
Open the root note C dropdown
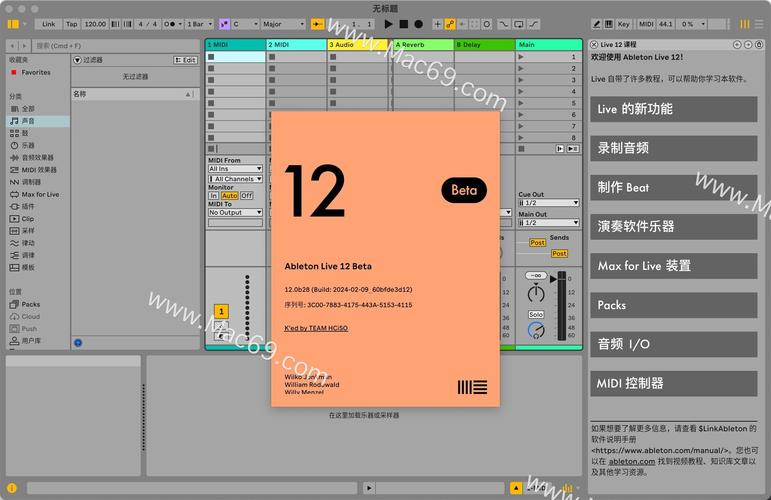tap(245, 24)
